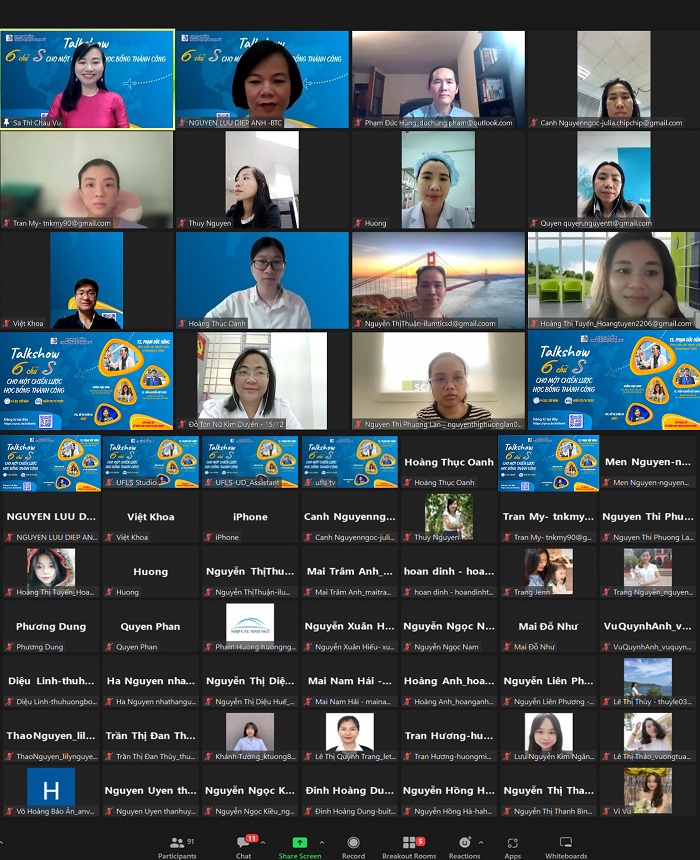Open Breakout Rooms
Image resolution: width=700 pixels, height=860 pixels.
point(409,846)
